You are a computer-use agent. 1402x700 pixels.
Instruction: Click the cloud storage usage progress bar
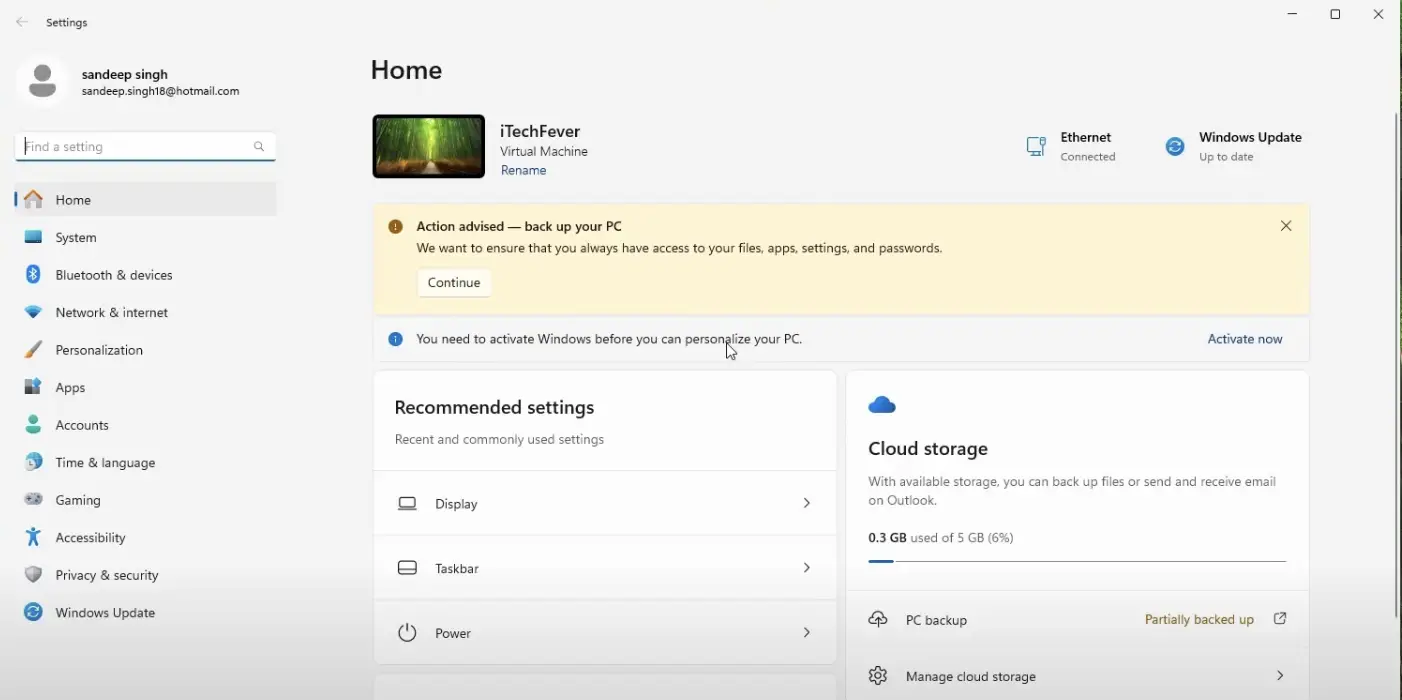click(x=1077, y=561)
